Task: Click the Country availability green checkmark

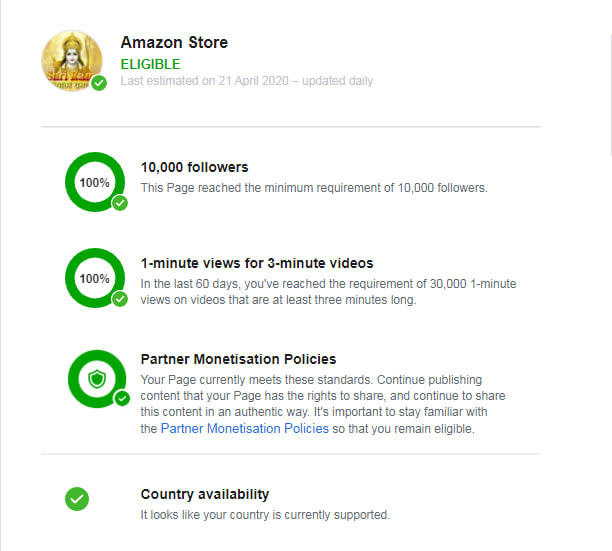Action: pyautogui.click(x=76, y=498)
